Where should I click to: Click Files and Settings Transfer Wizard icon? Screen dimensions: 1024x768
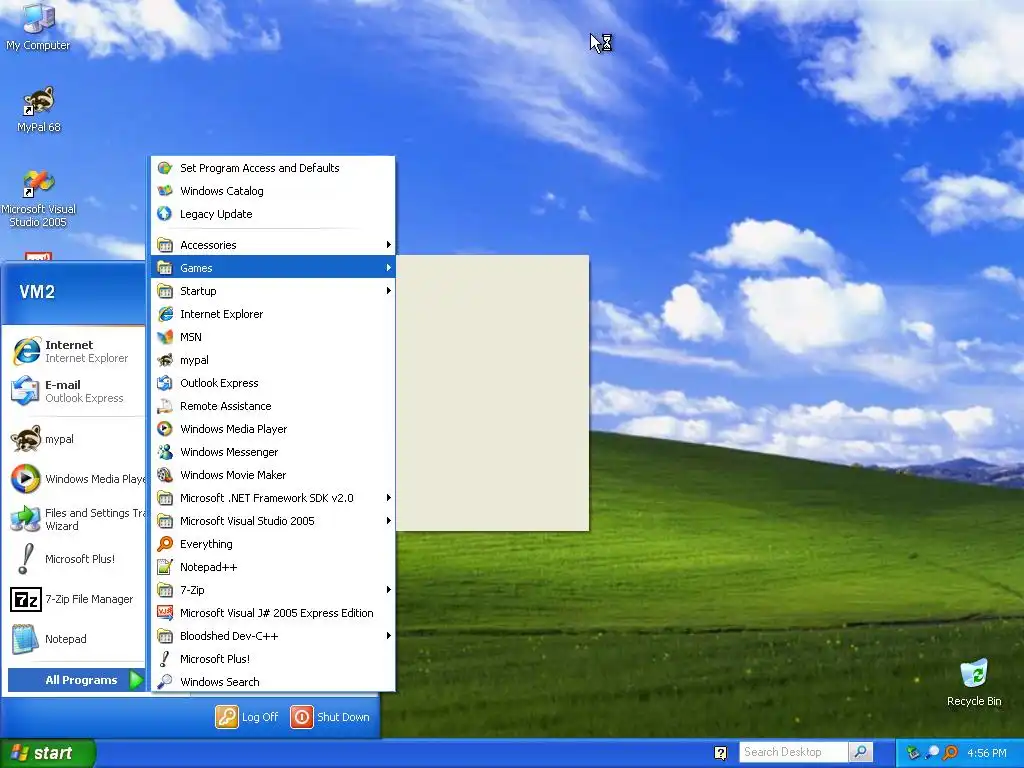click(25, 519)
